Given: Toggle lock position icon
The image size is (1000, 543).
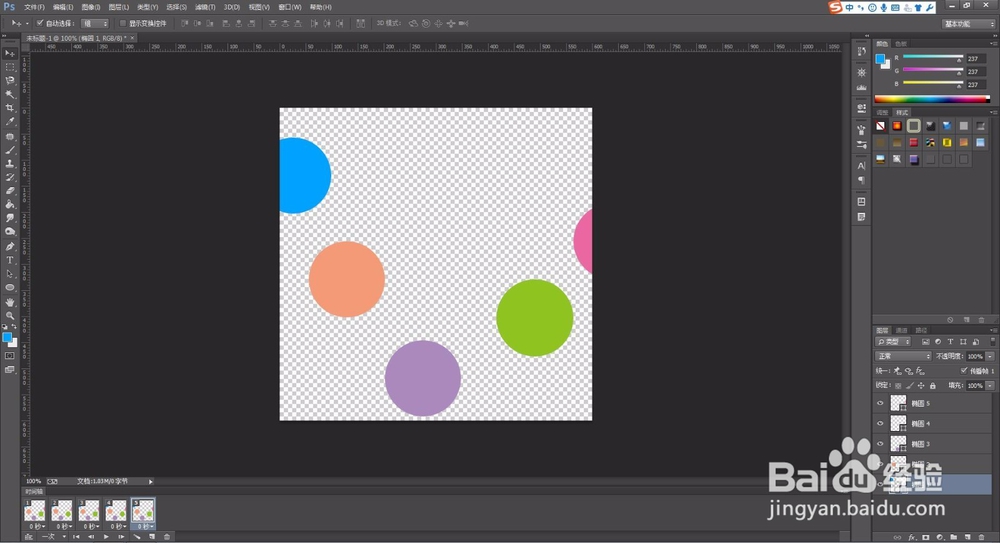Looking at the screenshot, I should pos(921,385).
